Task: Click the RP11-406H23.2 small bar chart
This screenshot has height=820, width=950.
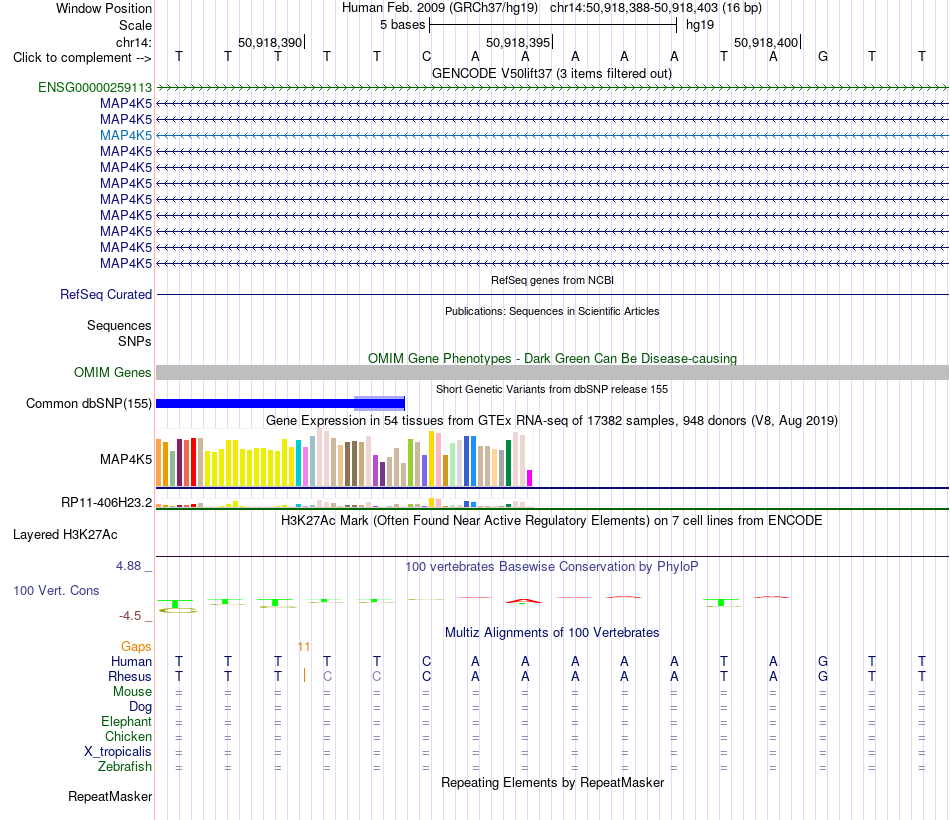Action: 344,502
